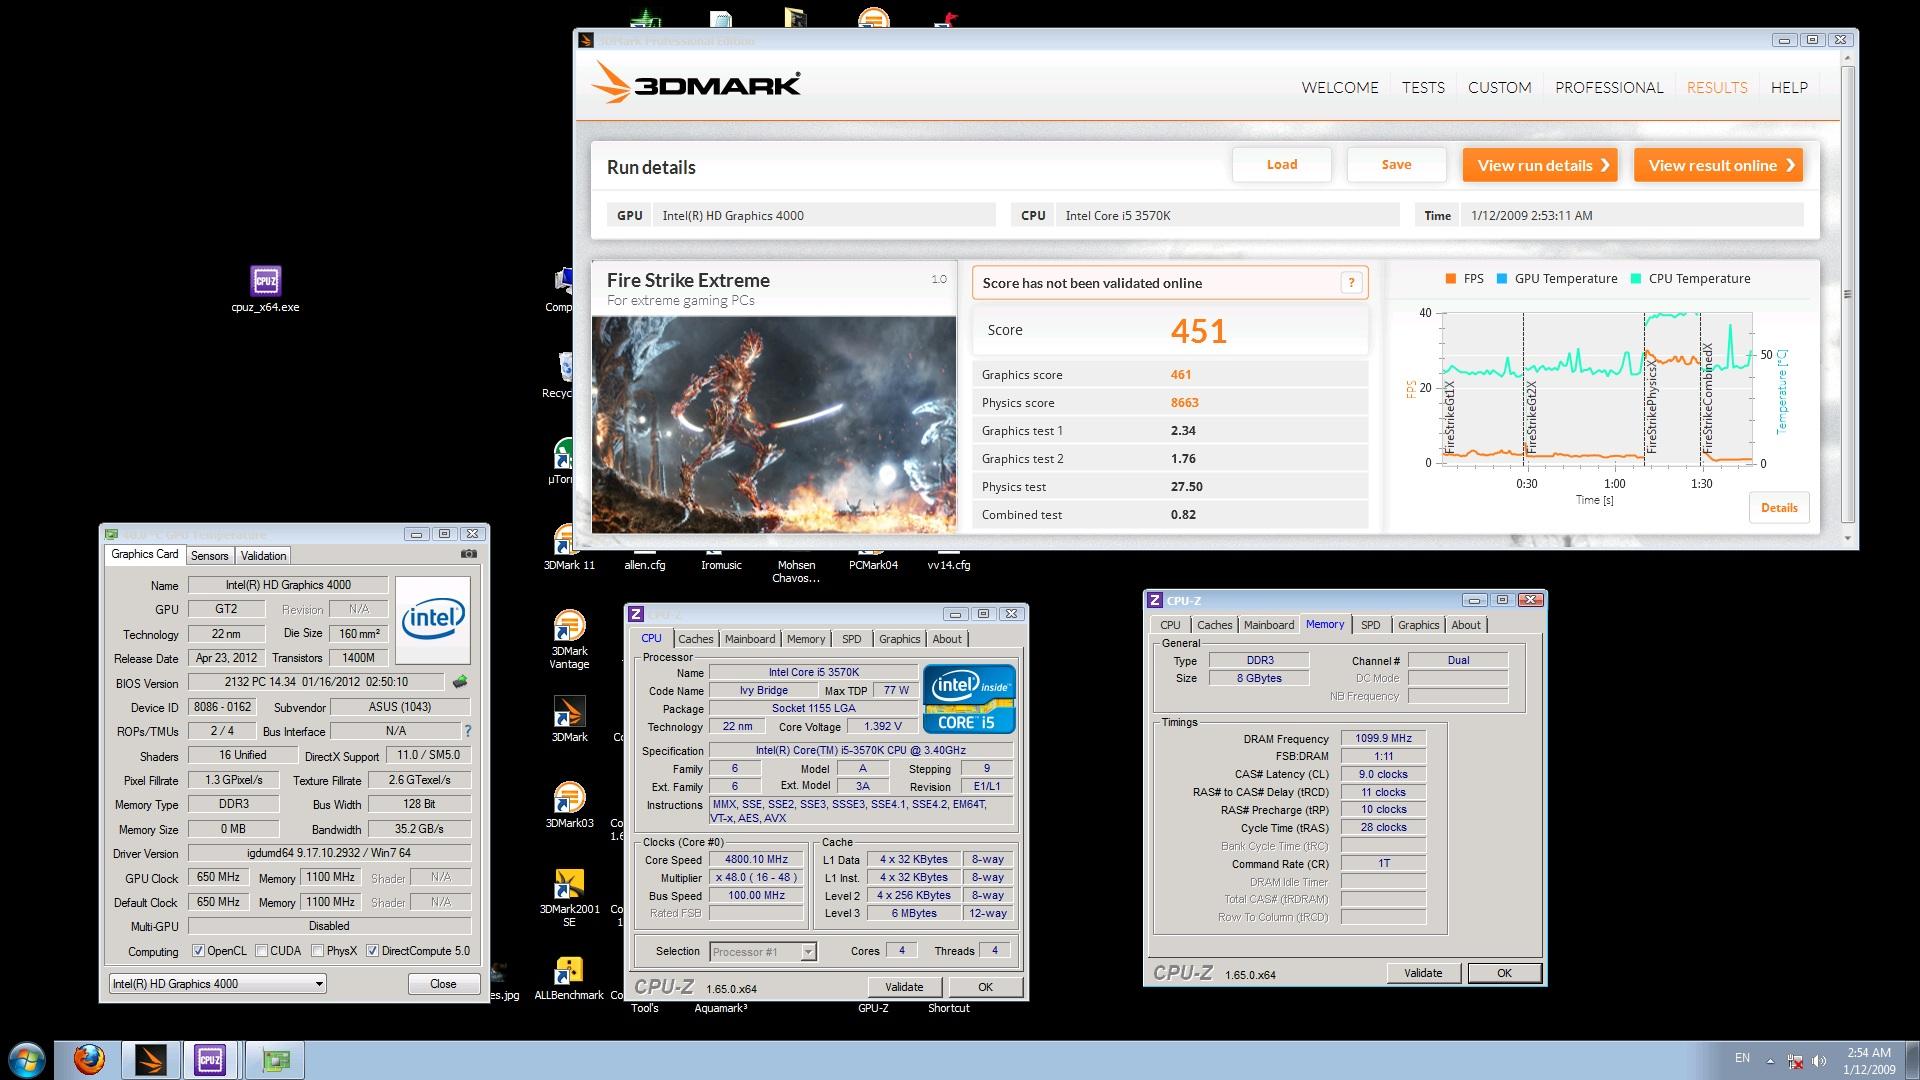Switch to Validation tab in GPU-Z
The height and width of the screenshot is (1080, 1920).
click(263, 555)
